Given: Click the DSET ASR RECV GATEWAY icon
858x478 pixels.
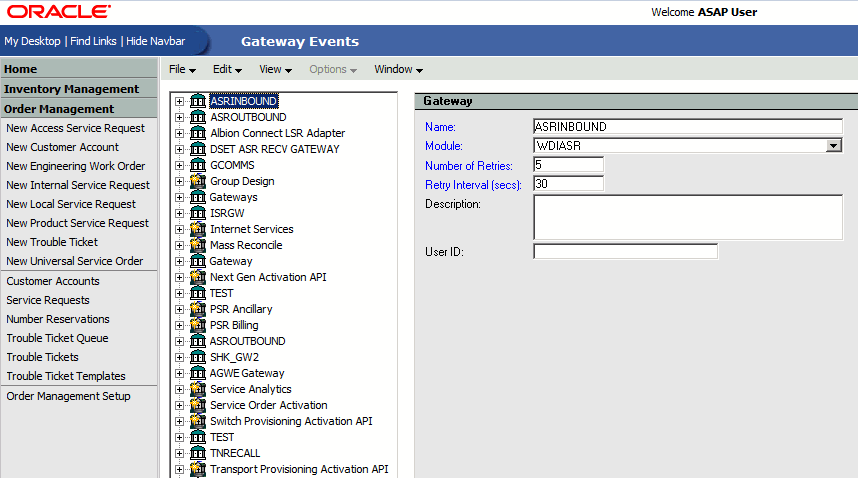Looking at the screenshot, I should pyautogui.click(x=198, y=149).
